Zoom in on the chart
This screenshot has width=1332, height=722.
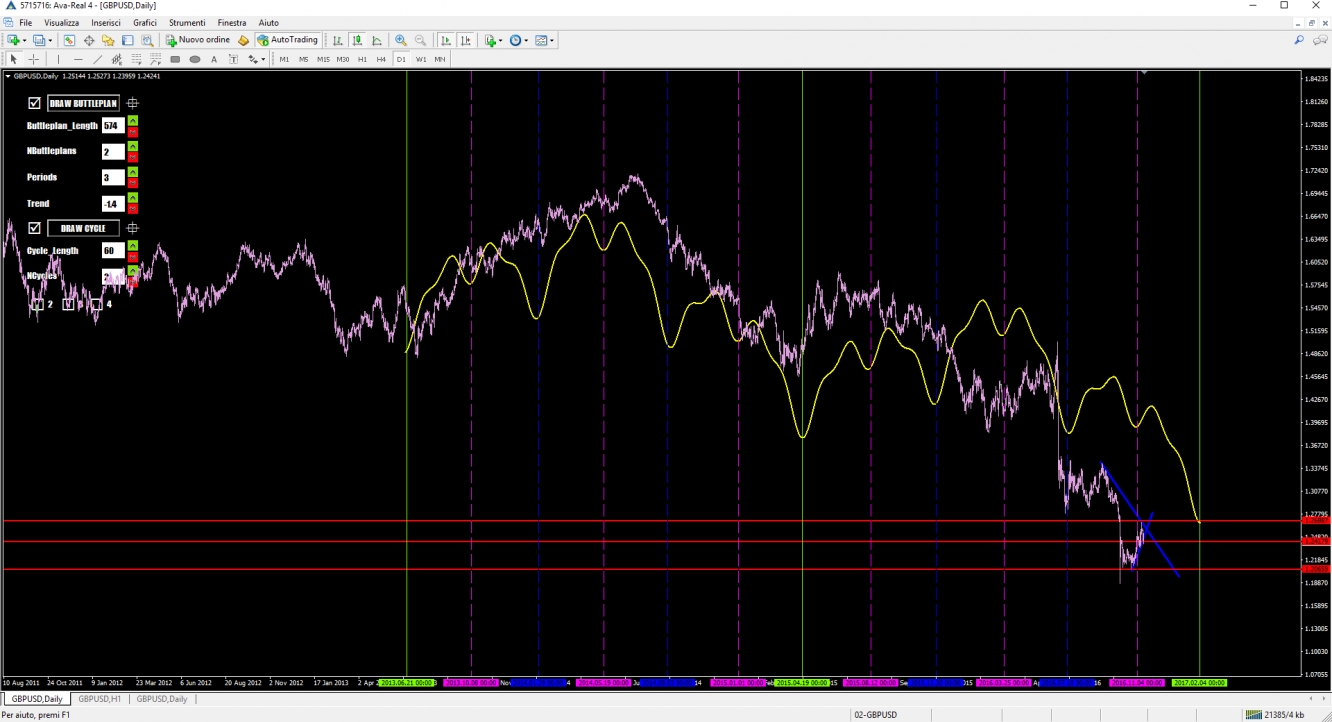[401, 40]
